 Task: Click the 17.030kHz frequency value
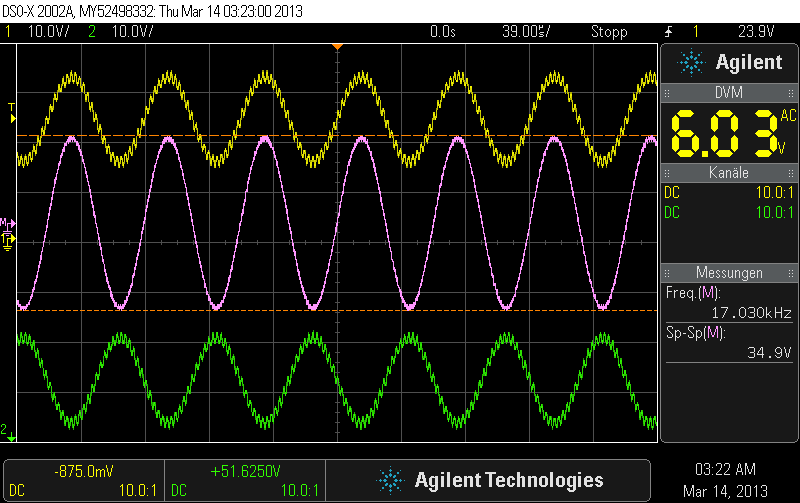[752, 313]
